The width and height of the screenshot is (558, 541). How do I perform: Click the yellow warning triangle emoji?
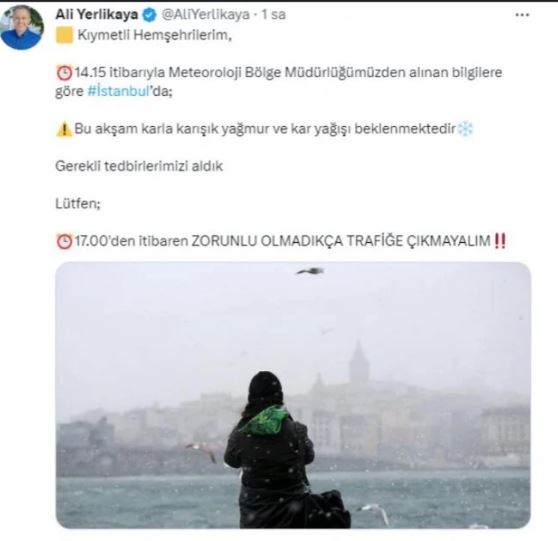pyautogui.click(x=64, y=129)
